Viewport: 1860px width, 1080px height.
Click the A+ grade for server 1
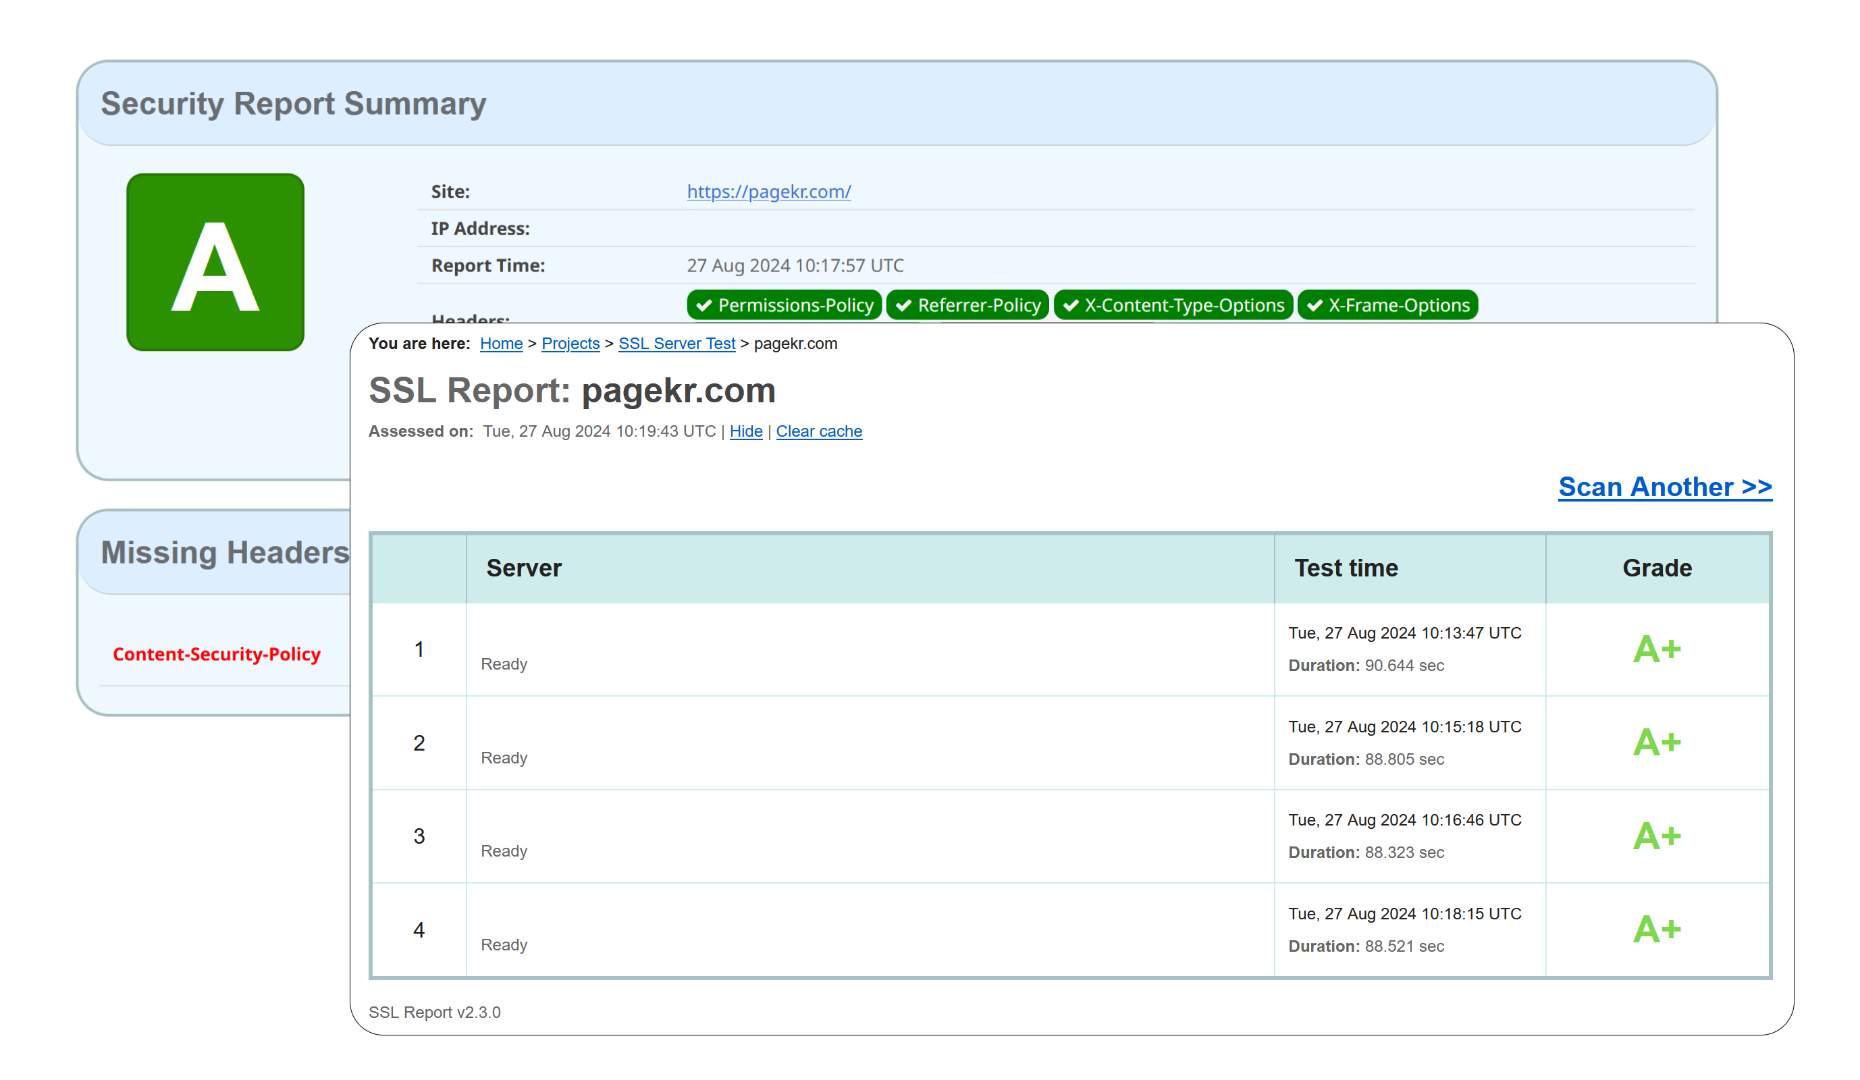pos(1657,649)
